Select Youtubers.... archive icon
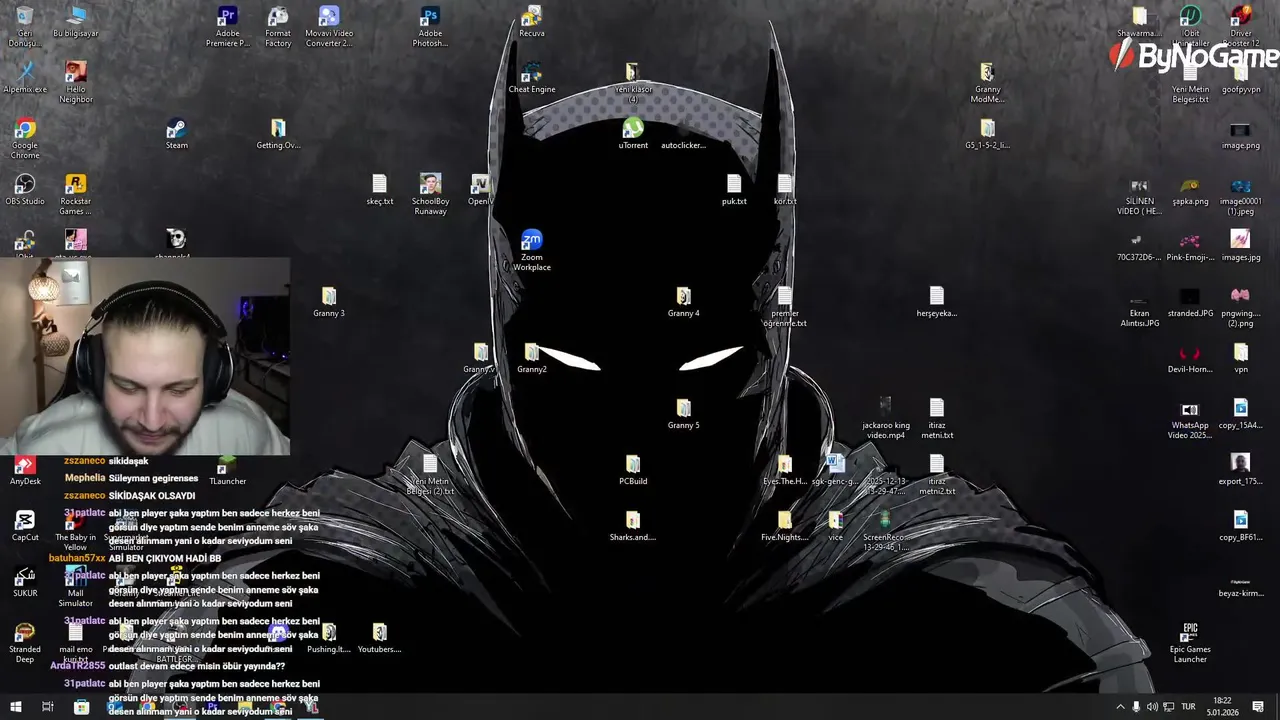1280x720 pixels. pyautogui.click(x=380, y=638)
